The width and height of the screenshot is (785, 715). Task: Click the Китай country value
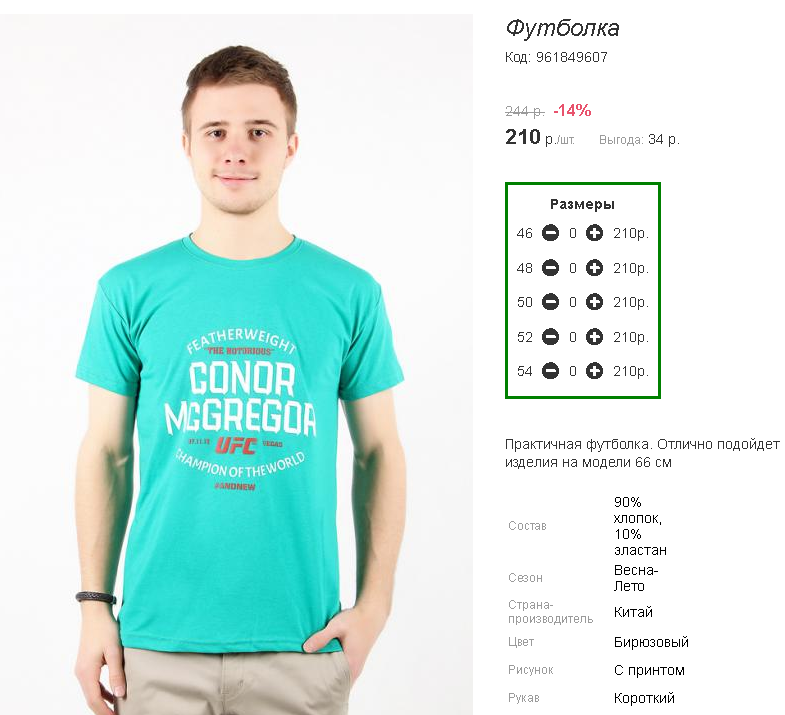[x=633, y=612]
